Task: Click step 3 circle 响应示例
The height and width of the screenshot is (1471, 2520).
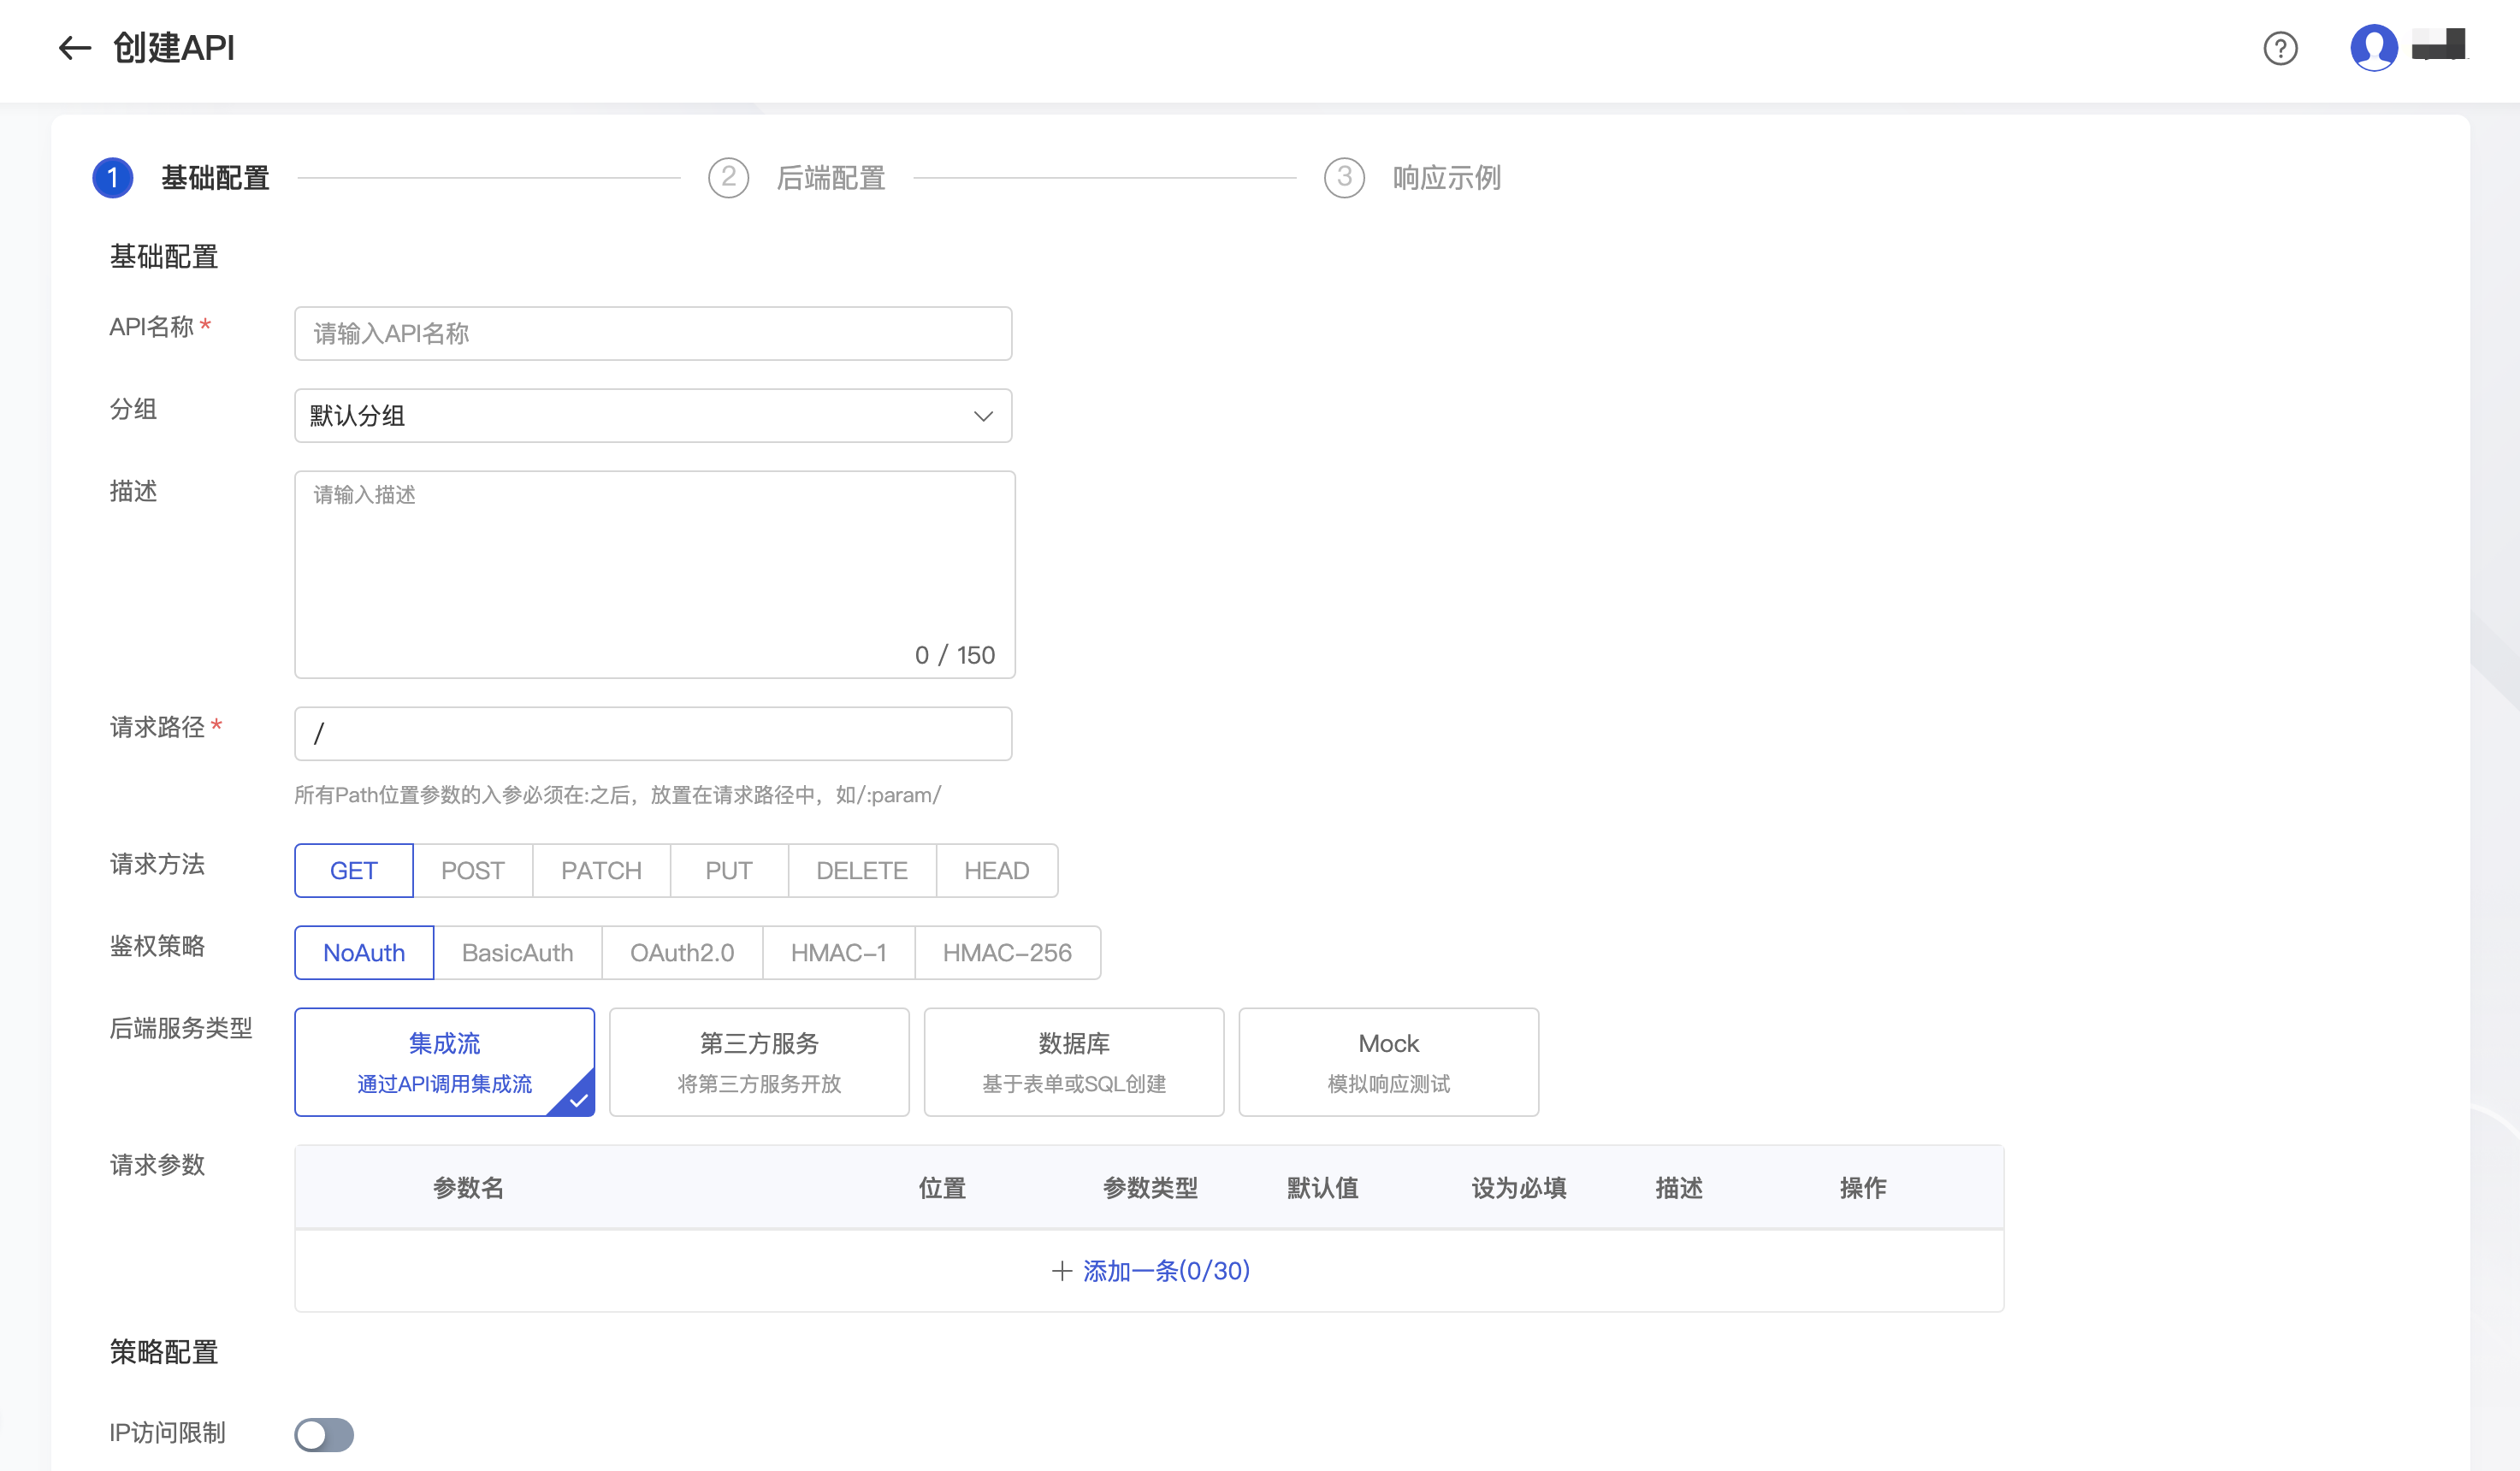Action: [x=1344, y=178]
